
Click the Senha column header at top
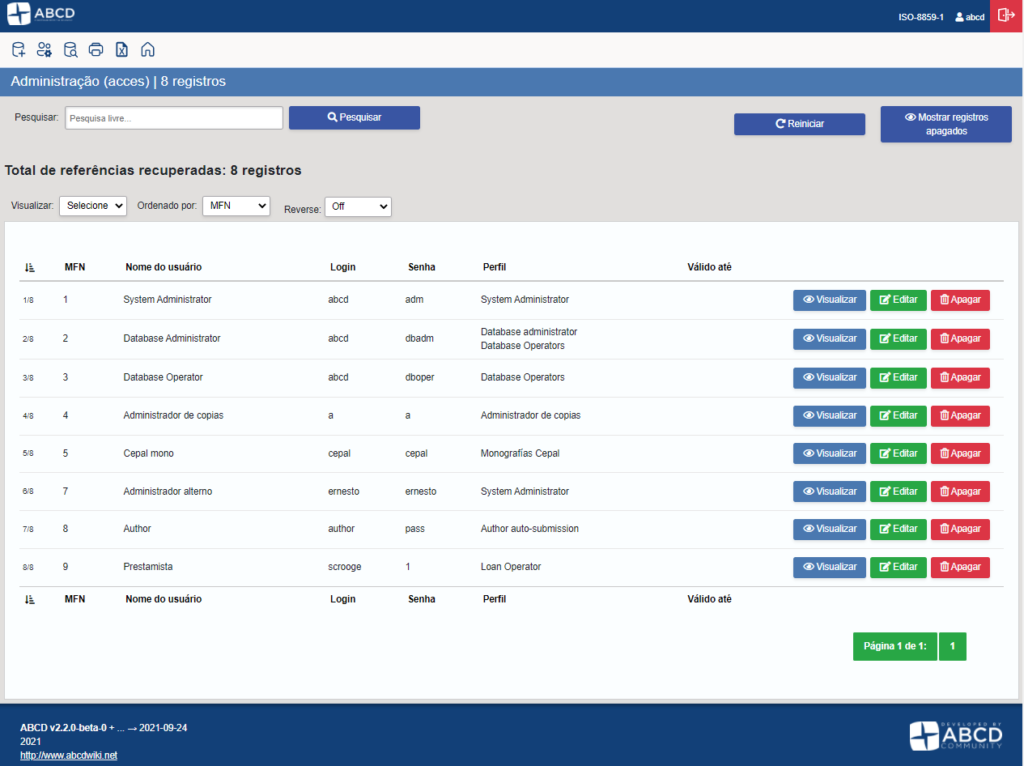coord(421,267)
